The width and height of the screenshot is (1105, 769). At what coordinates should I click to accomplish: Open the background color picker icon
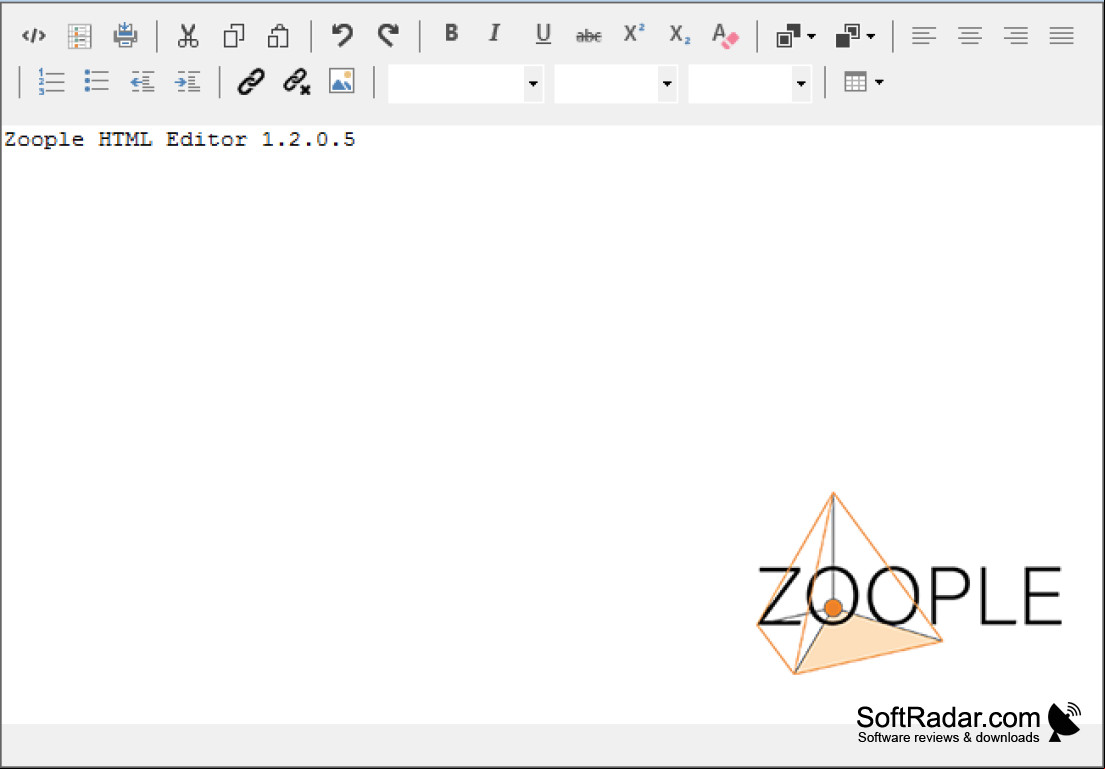click(847, 36)
